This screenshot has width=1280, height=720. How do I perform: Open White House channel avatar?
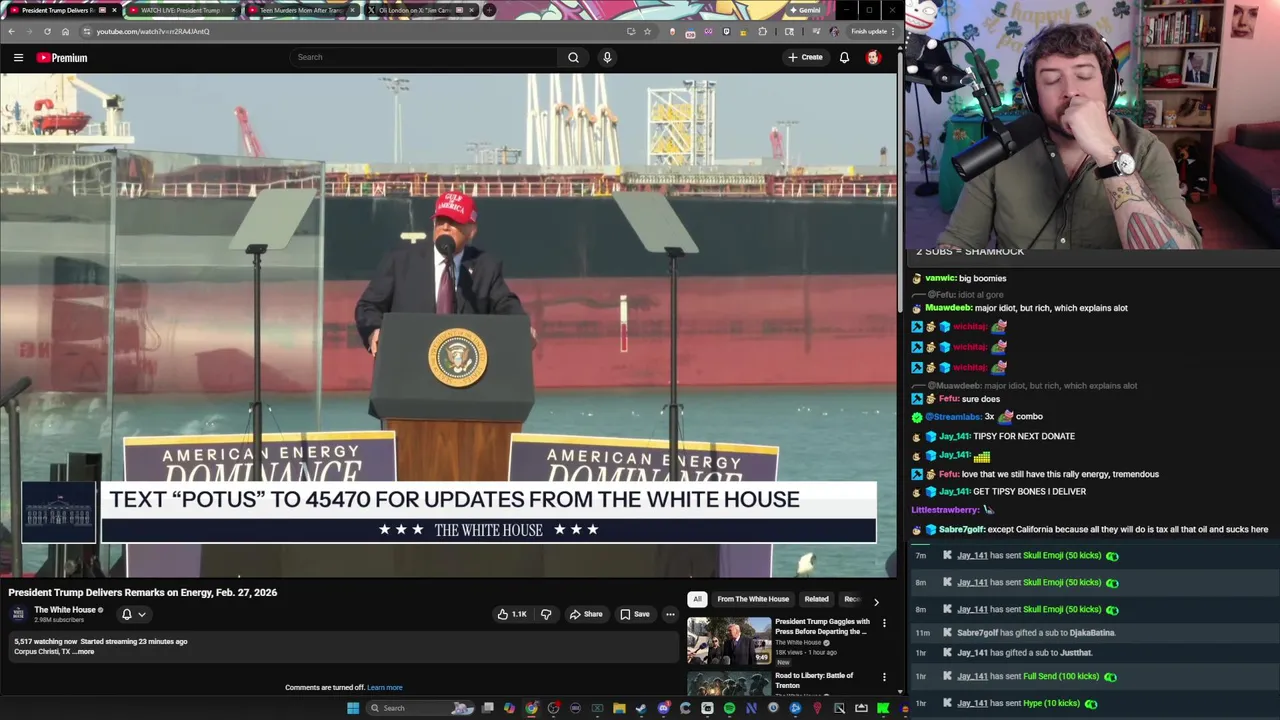point(18,614)
